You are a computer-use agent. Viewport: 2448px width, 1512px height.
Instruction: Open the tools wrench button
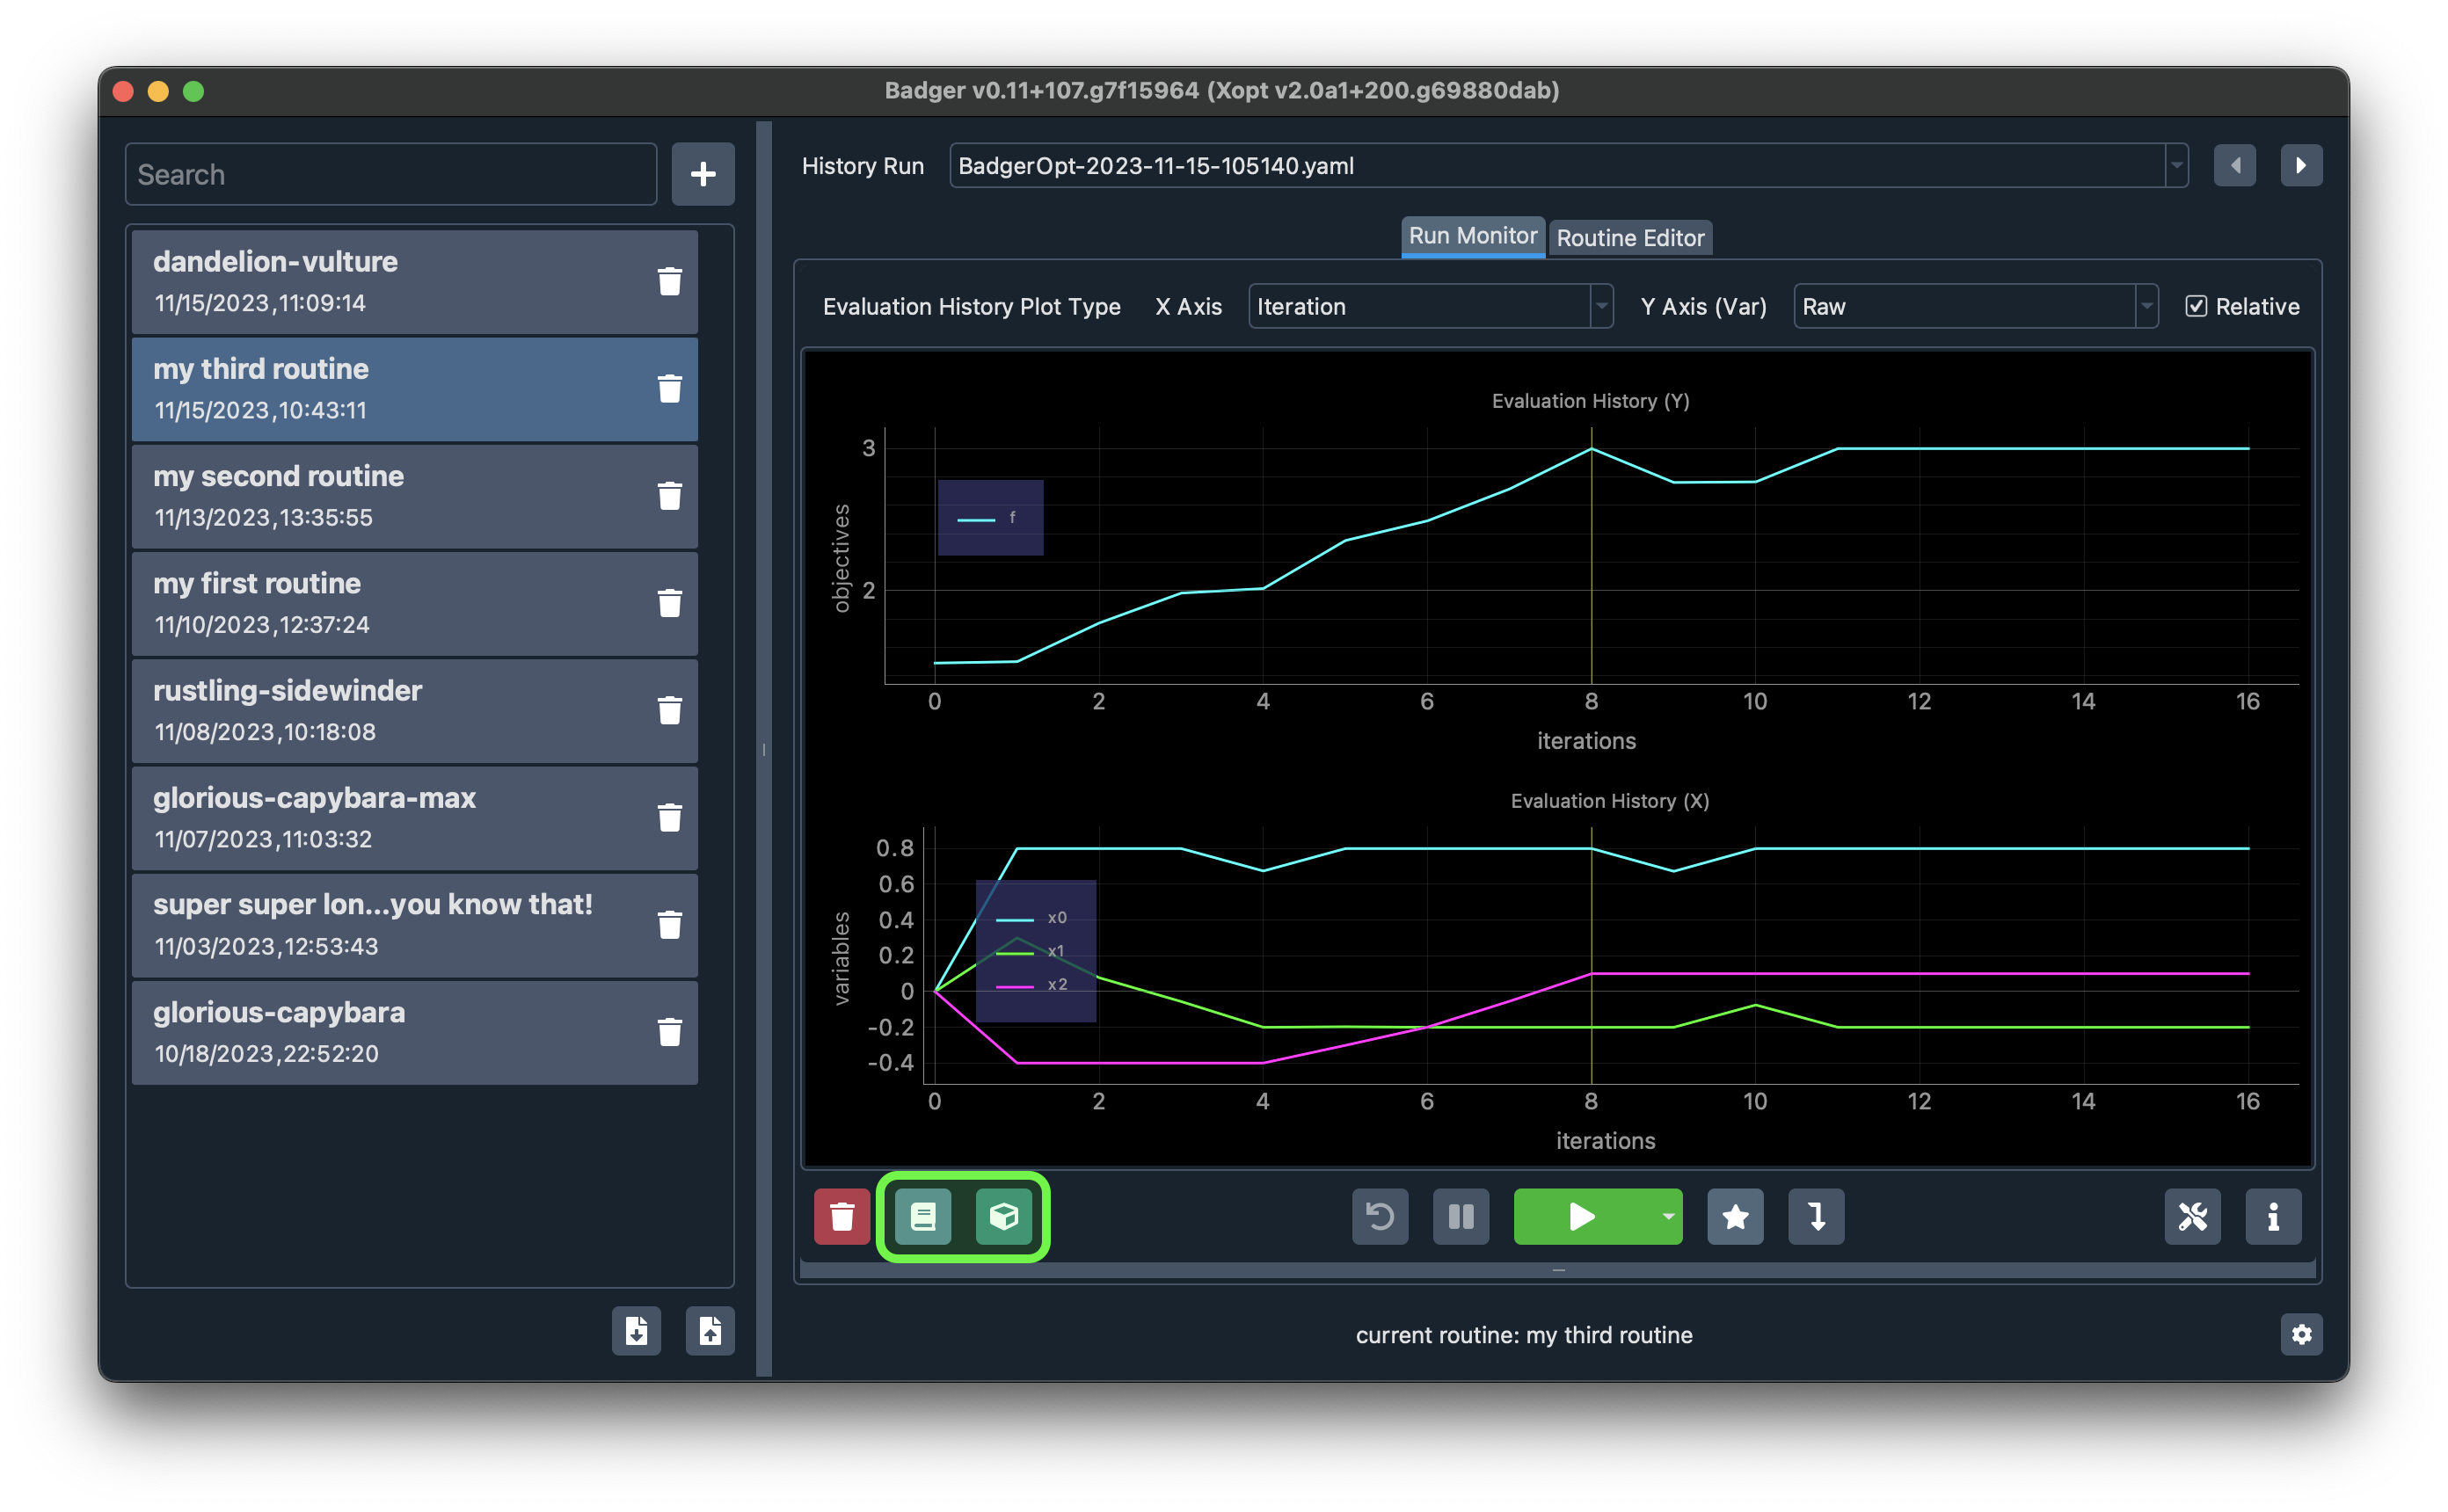2193,1217
